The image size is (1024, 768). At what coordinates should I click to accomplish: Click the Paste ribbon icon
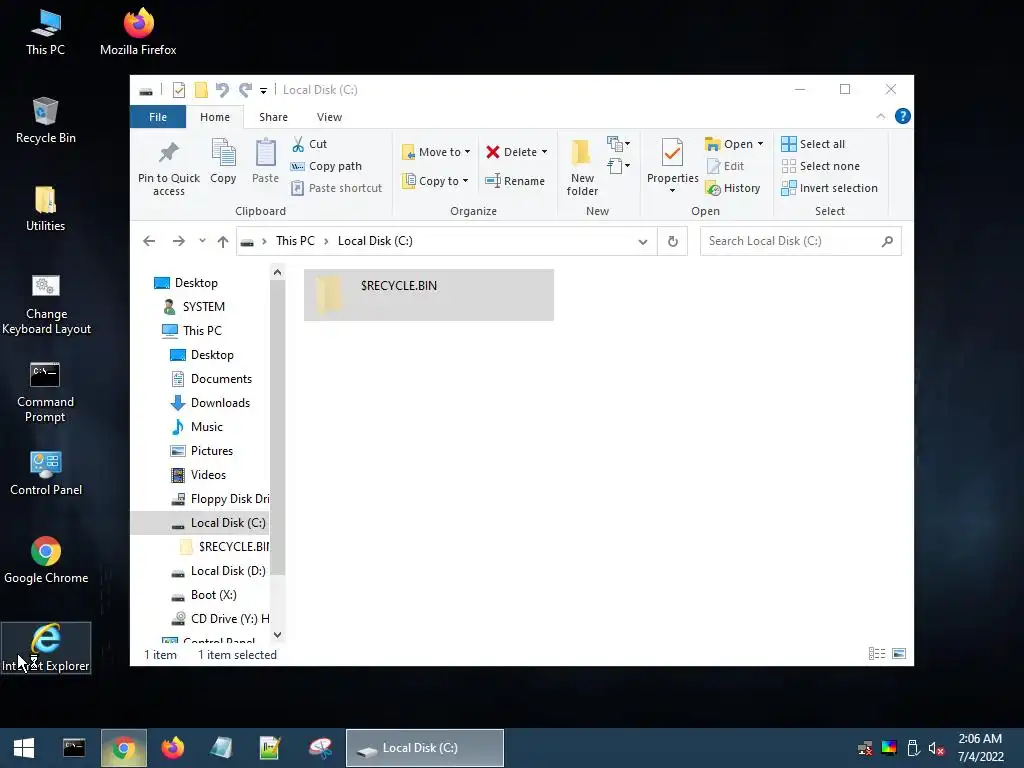(x=265, y=154)
